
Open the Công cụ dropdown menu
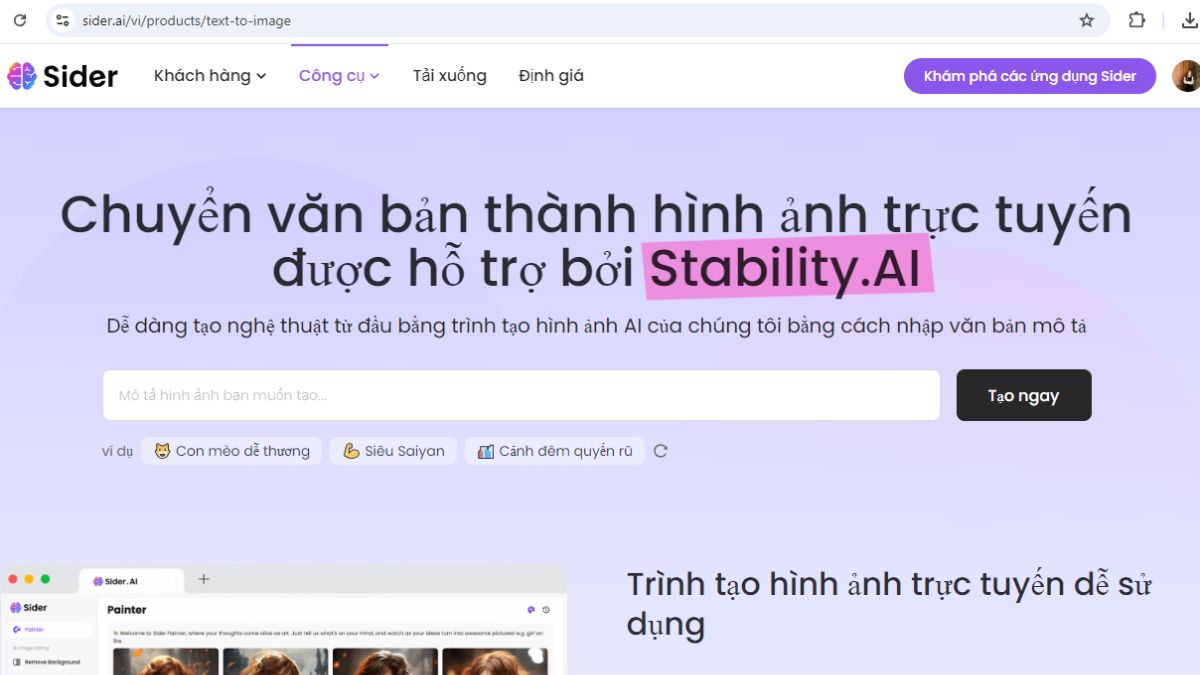pos(338,75)
